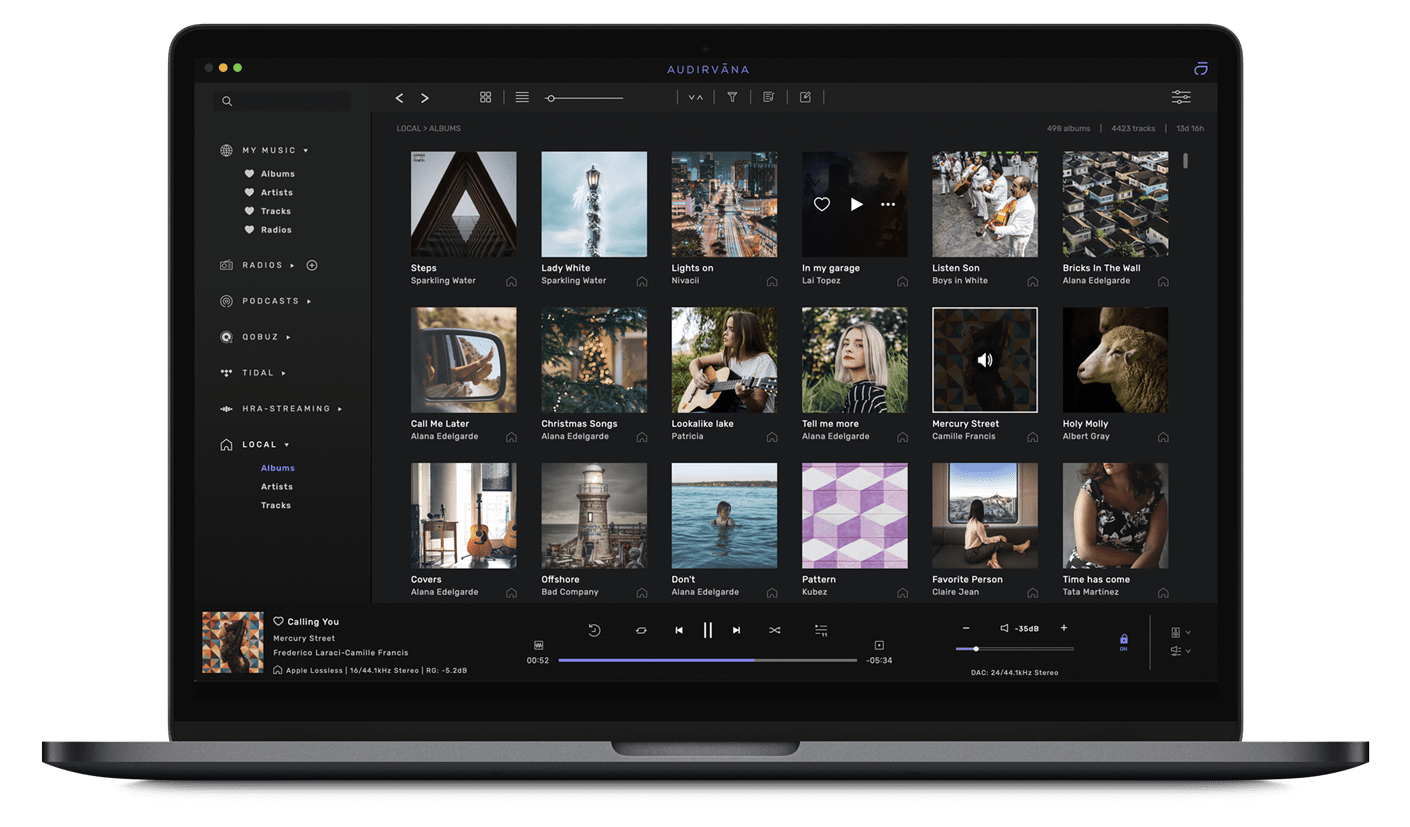The image size is (1410, 827).
Task: Favorite the Calling You track heart
Action: tap(279, 621)
